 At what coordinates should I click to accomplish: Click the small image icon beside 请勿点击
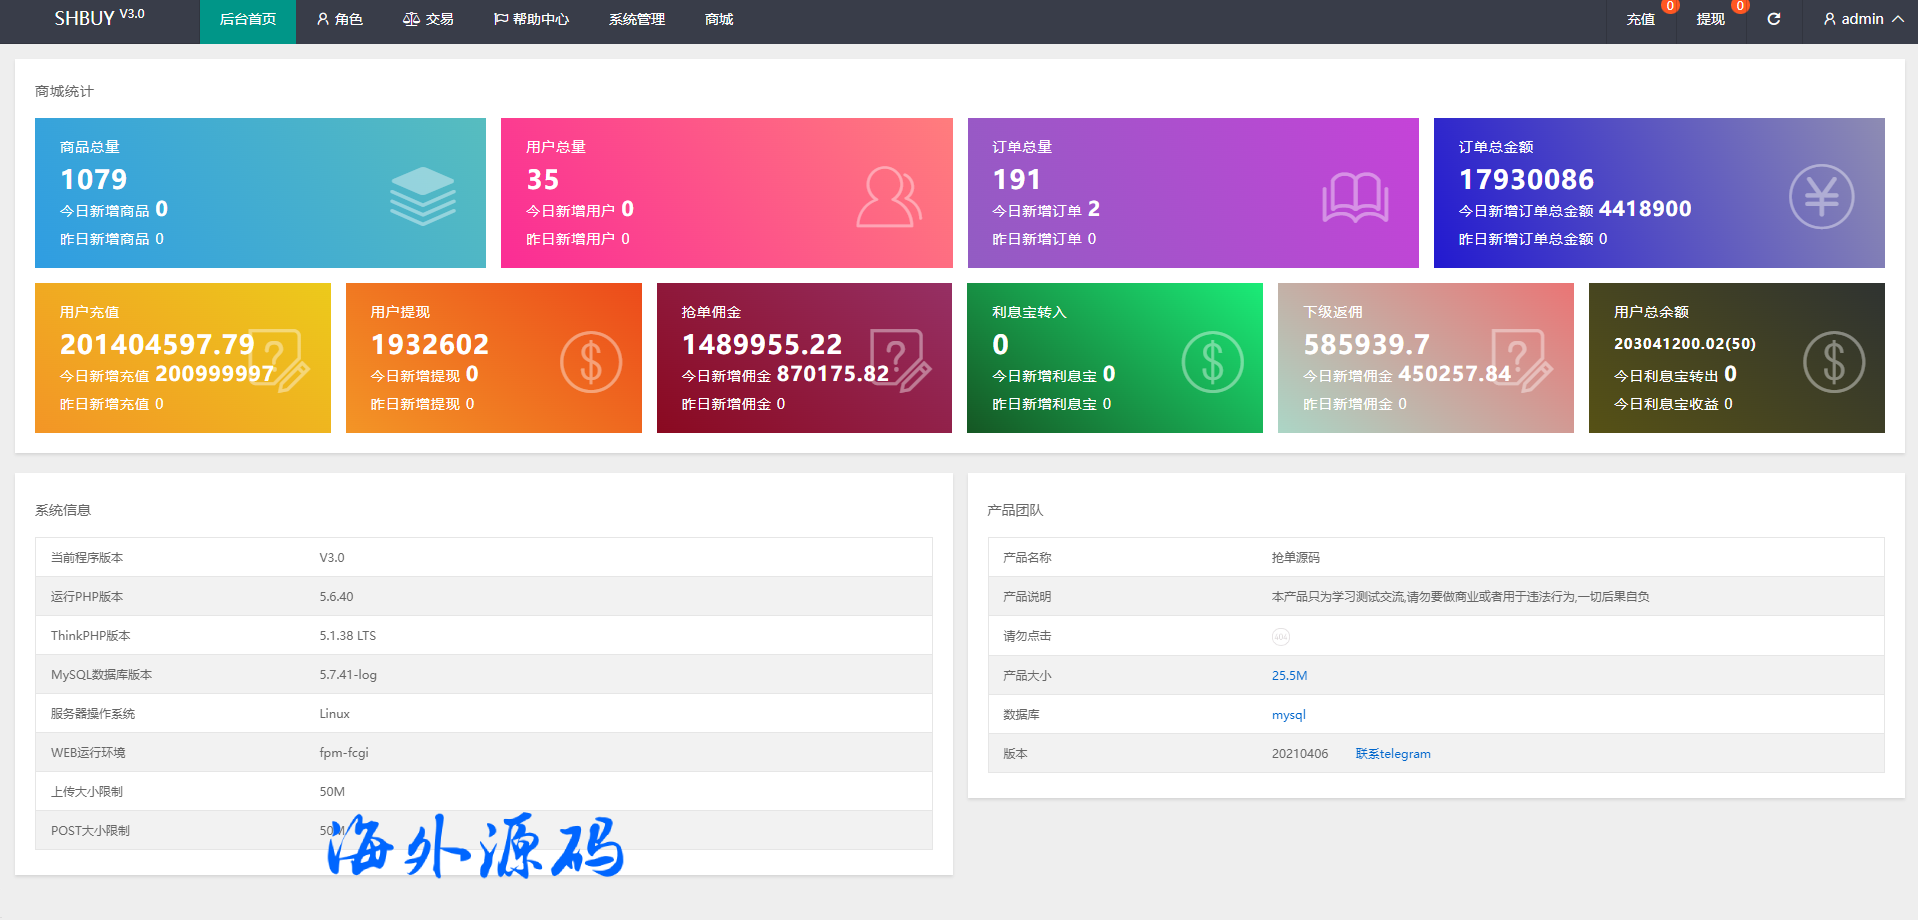tap(1280, 637)
